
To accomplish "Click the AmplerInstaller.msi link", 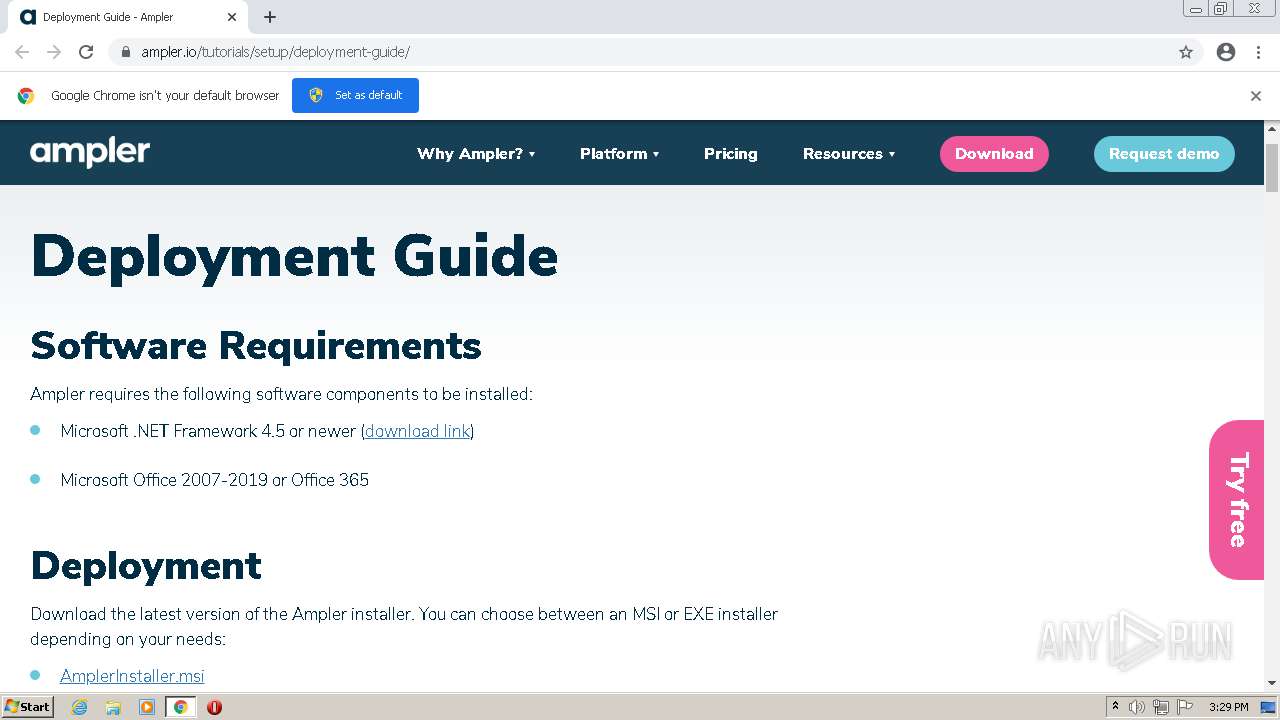I will coord(132,676).
